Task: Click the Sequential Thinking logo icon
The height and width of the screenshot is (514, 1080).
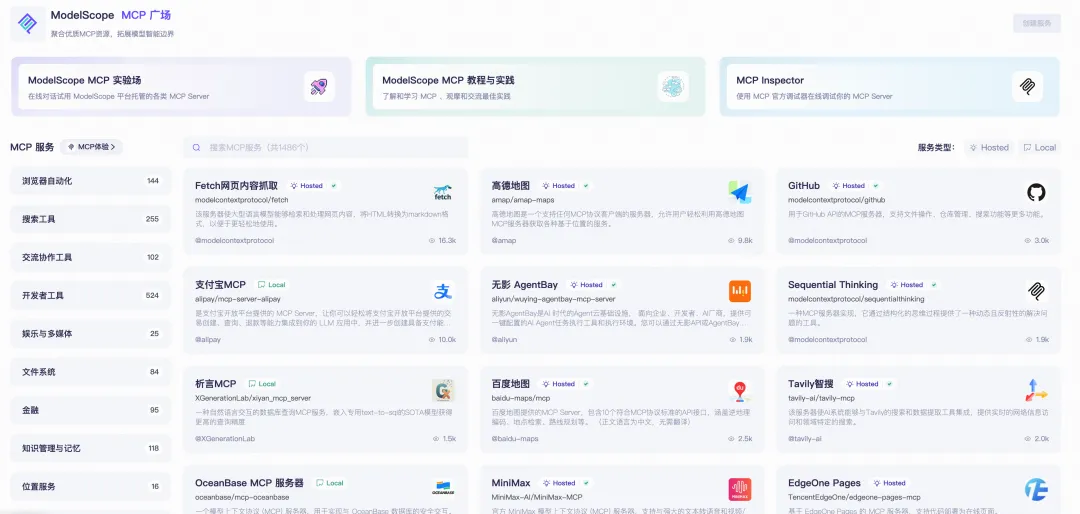Action: click(1036, 291)
